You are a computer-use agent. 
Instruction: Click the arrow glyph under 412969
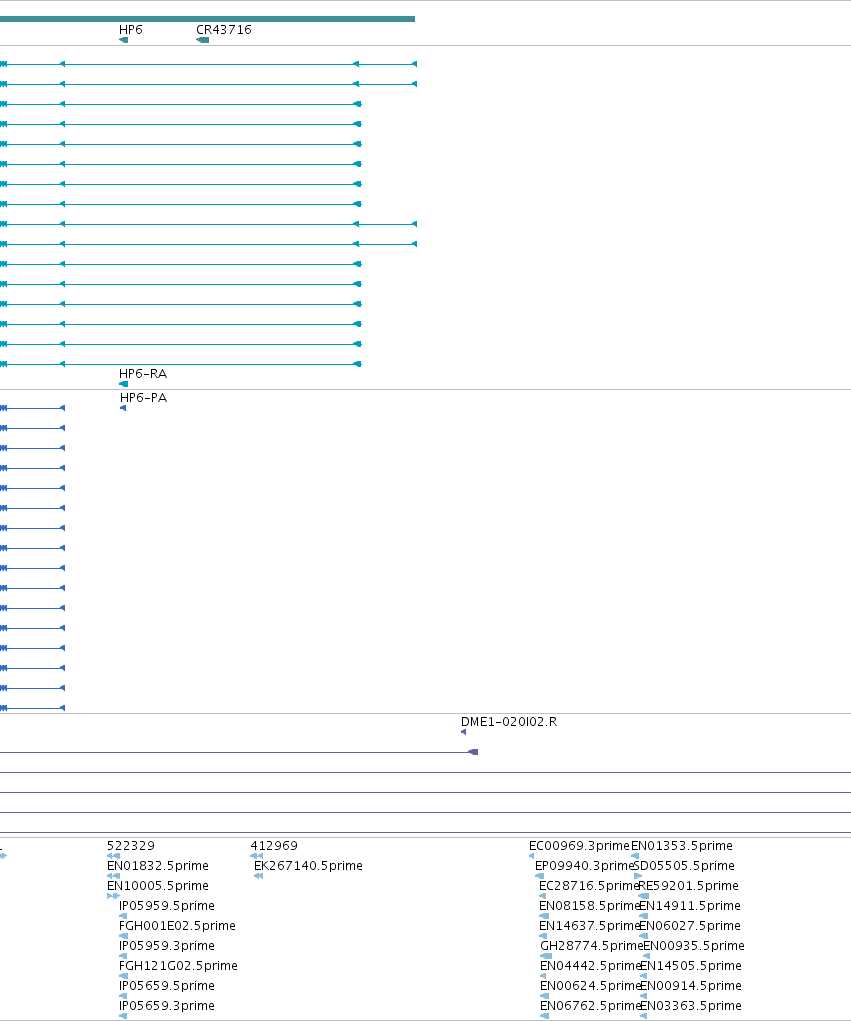[x=257, y=856]
